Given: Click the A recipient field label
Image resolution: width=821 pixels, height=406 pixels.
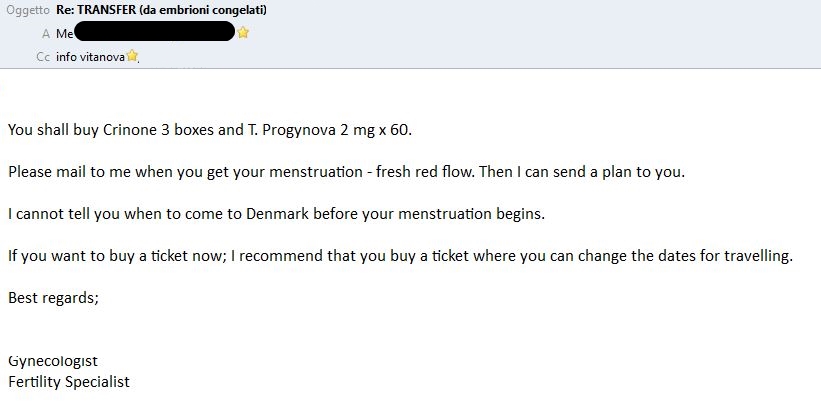Looking at the screenshot, I should [x=46, y=34].
